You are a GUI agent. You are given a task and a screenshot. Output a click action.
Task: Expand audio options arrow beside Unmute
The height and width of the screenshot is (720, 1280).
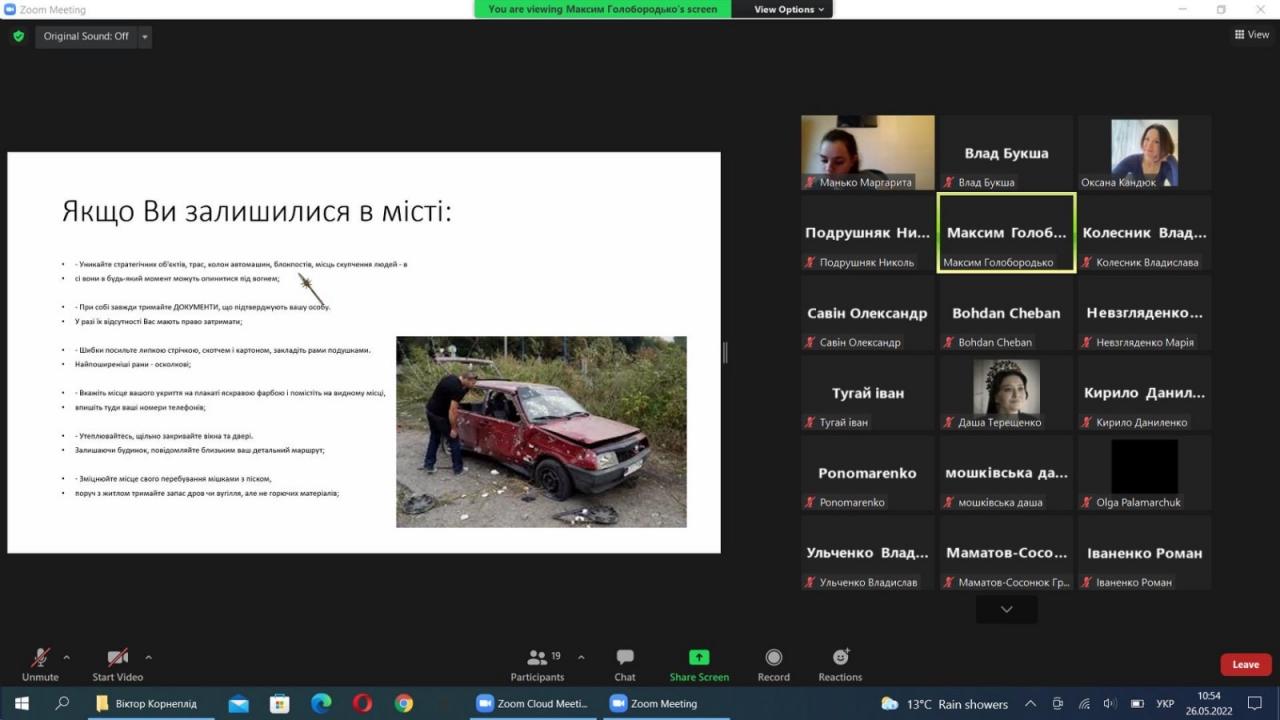(x=67, y=658)
